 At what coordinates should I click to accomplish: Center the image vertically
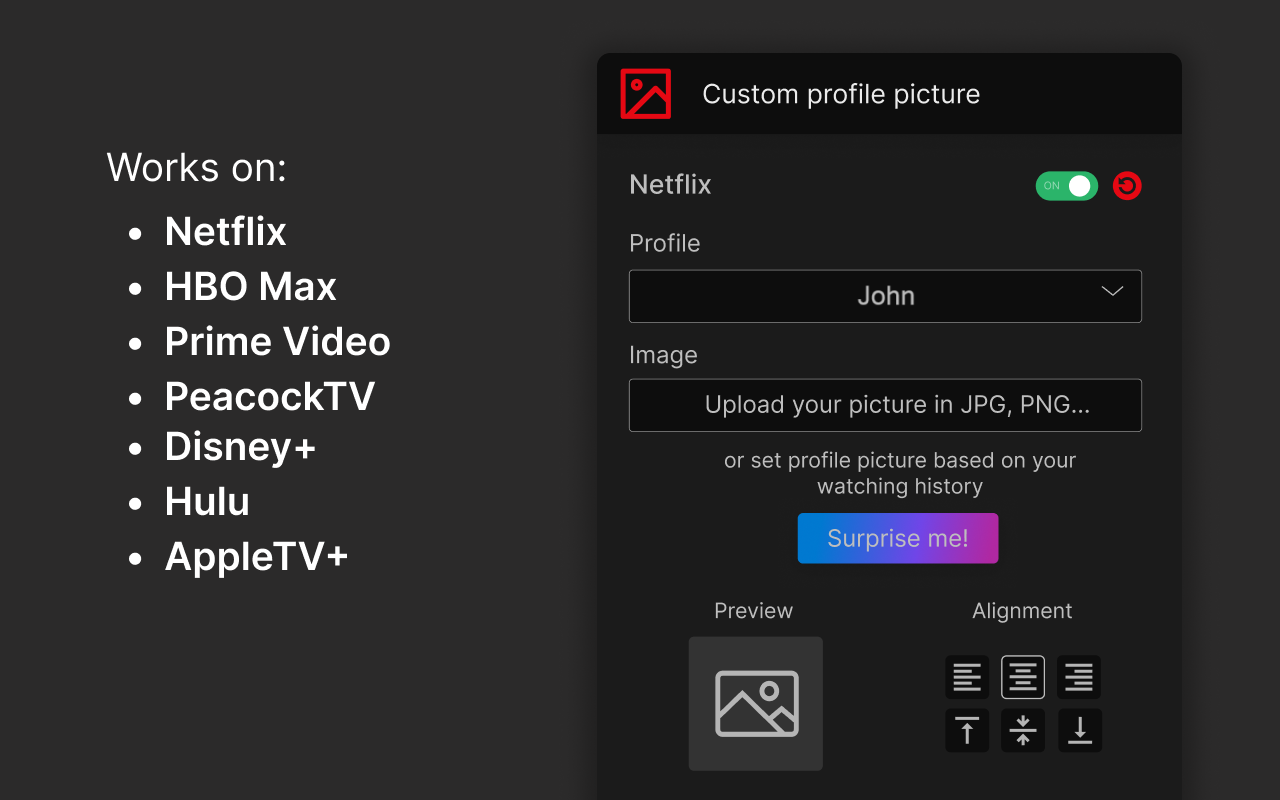pos(1022,730)
